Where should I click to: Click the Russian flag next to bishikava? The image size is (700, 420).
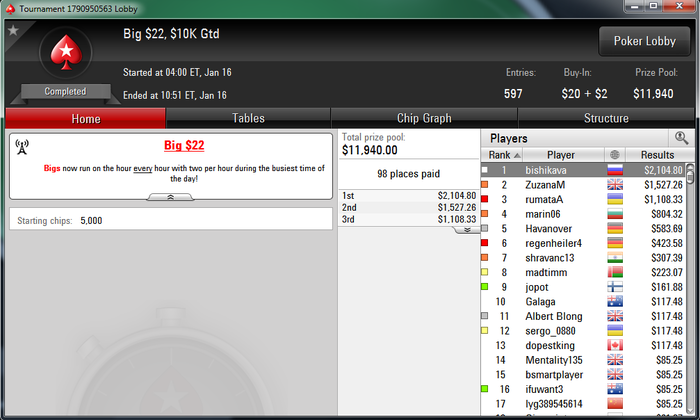point(615,170)
